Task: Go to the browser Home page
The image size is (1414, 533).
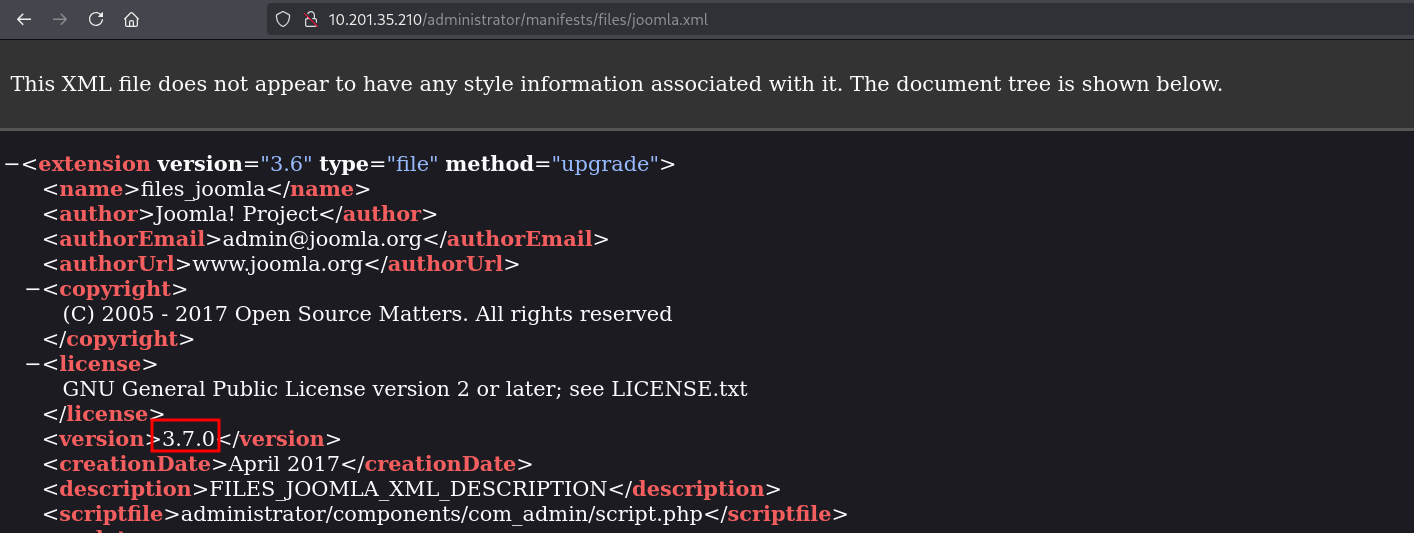Action: point(131,19)
